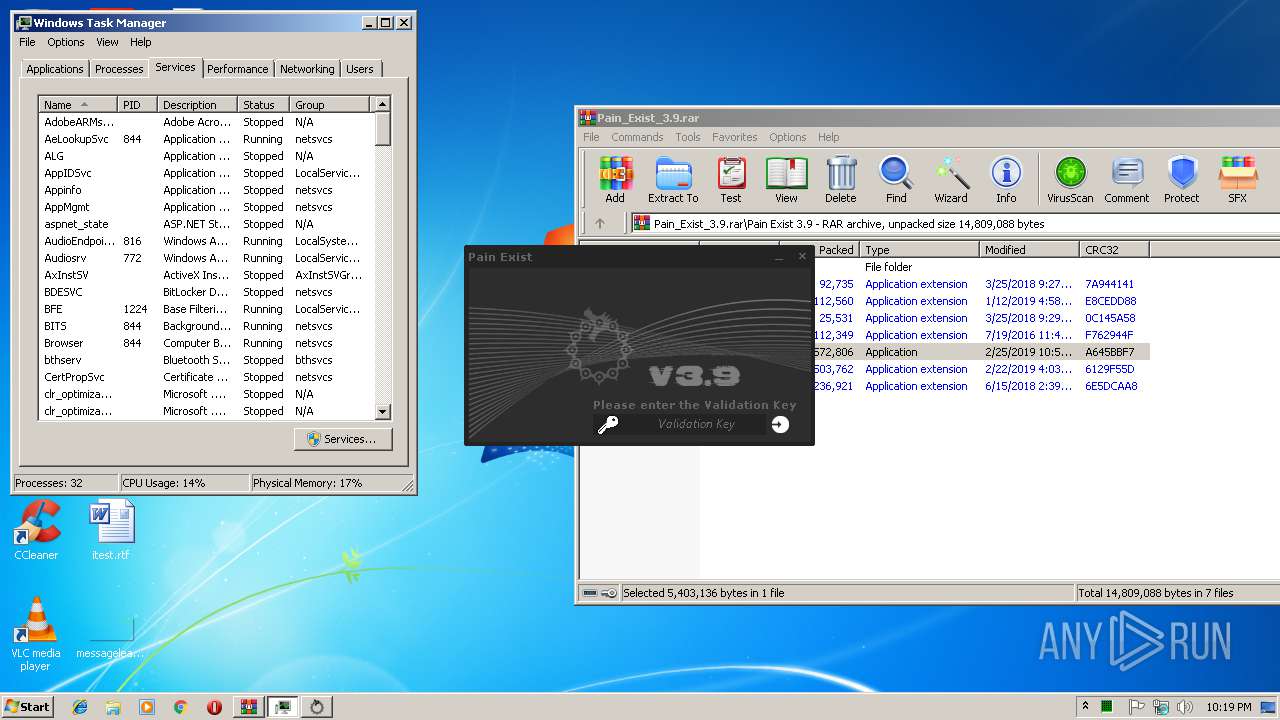Open the View tool in WinRAR
Screen dimensions: 1280x720
(786, 180)
